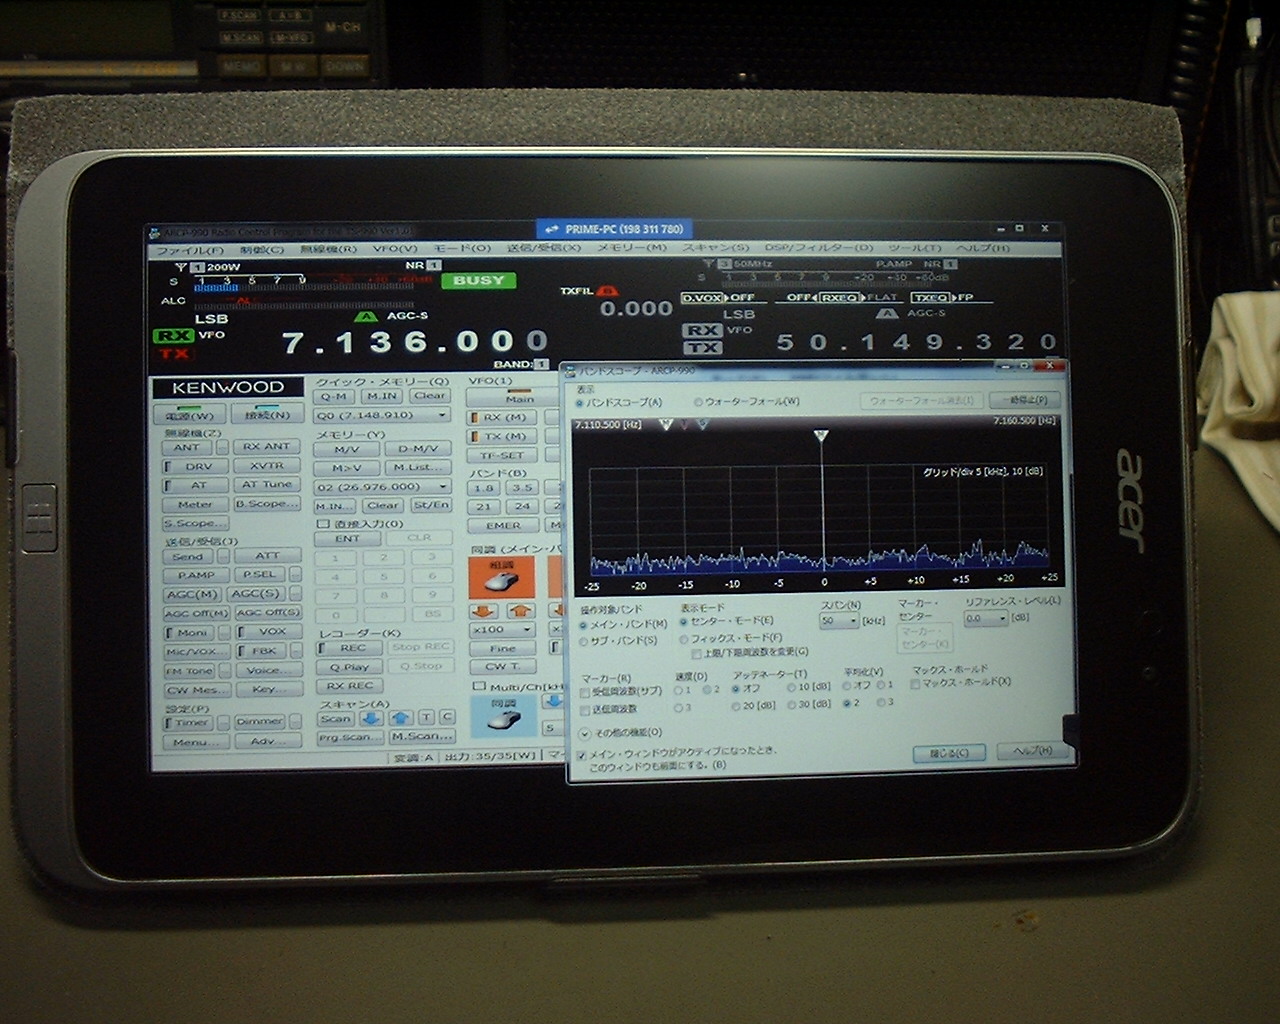Click the sub-band RX indicator
Image resolution: width=1280 pixels, height=1024 pixels.
point(702,330)
